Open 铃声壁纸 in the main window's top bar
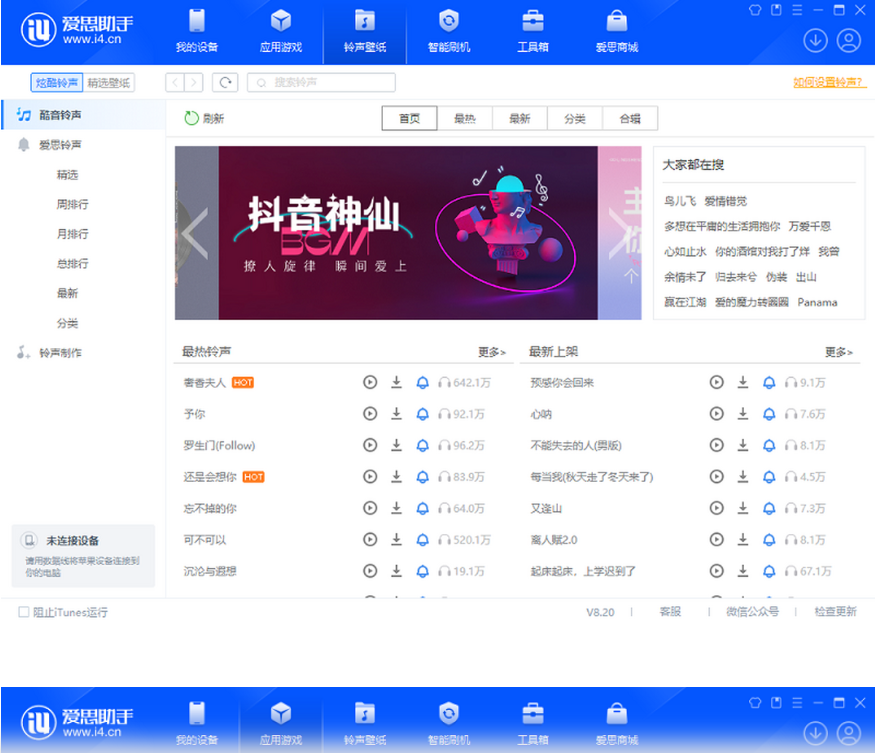The height and width of the screenshot is (753, 875). coord(365,32)
